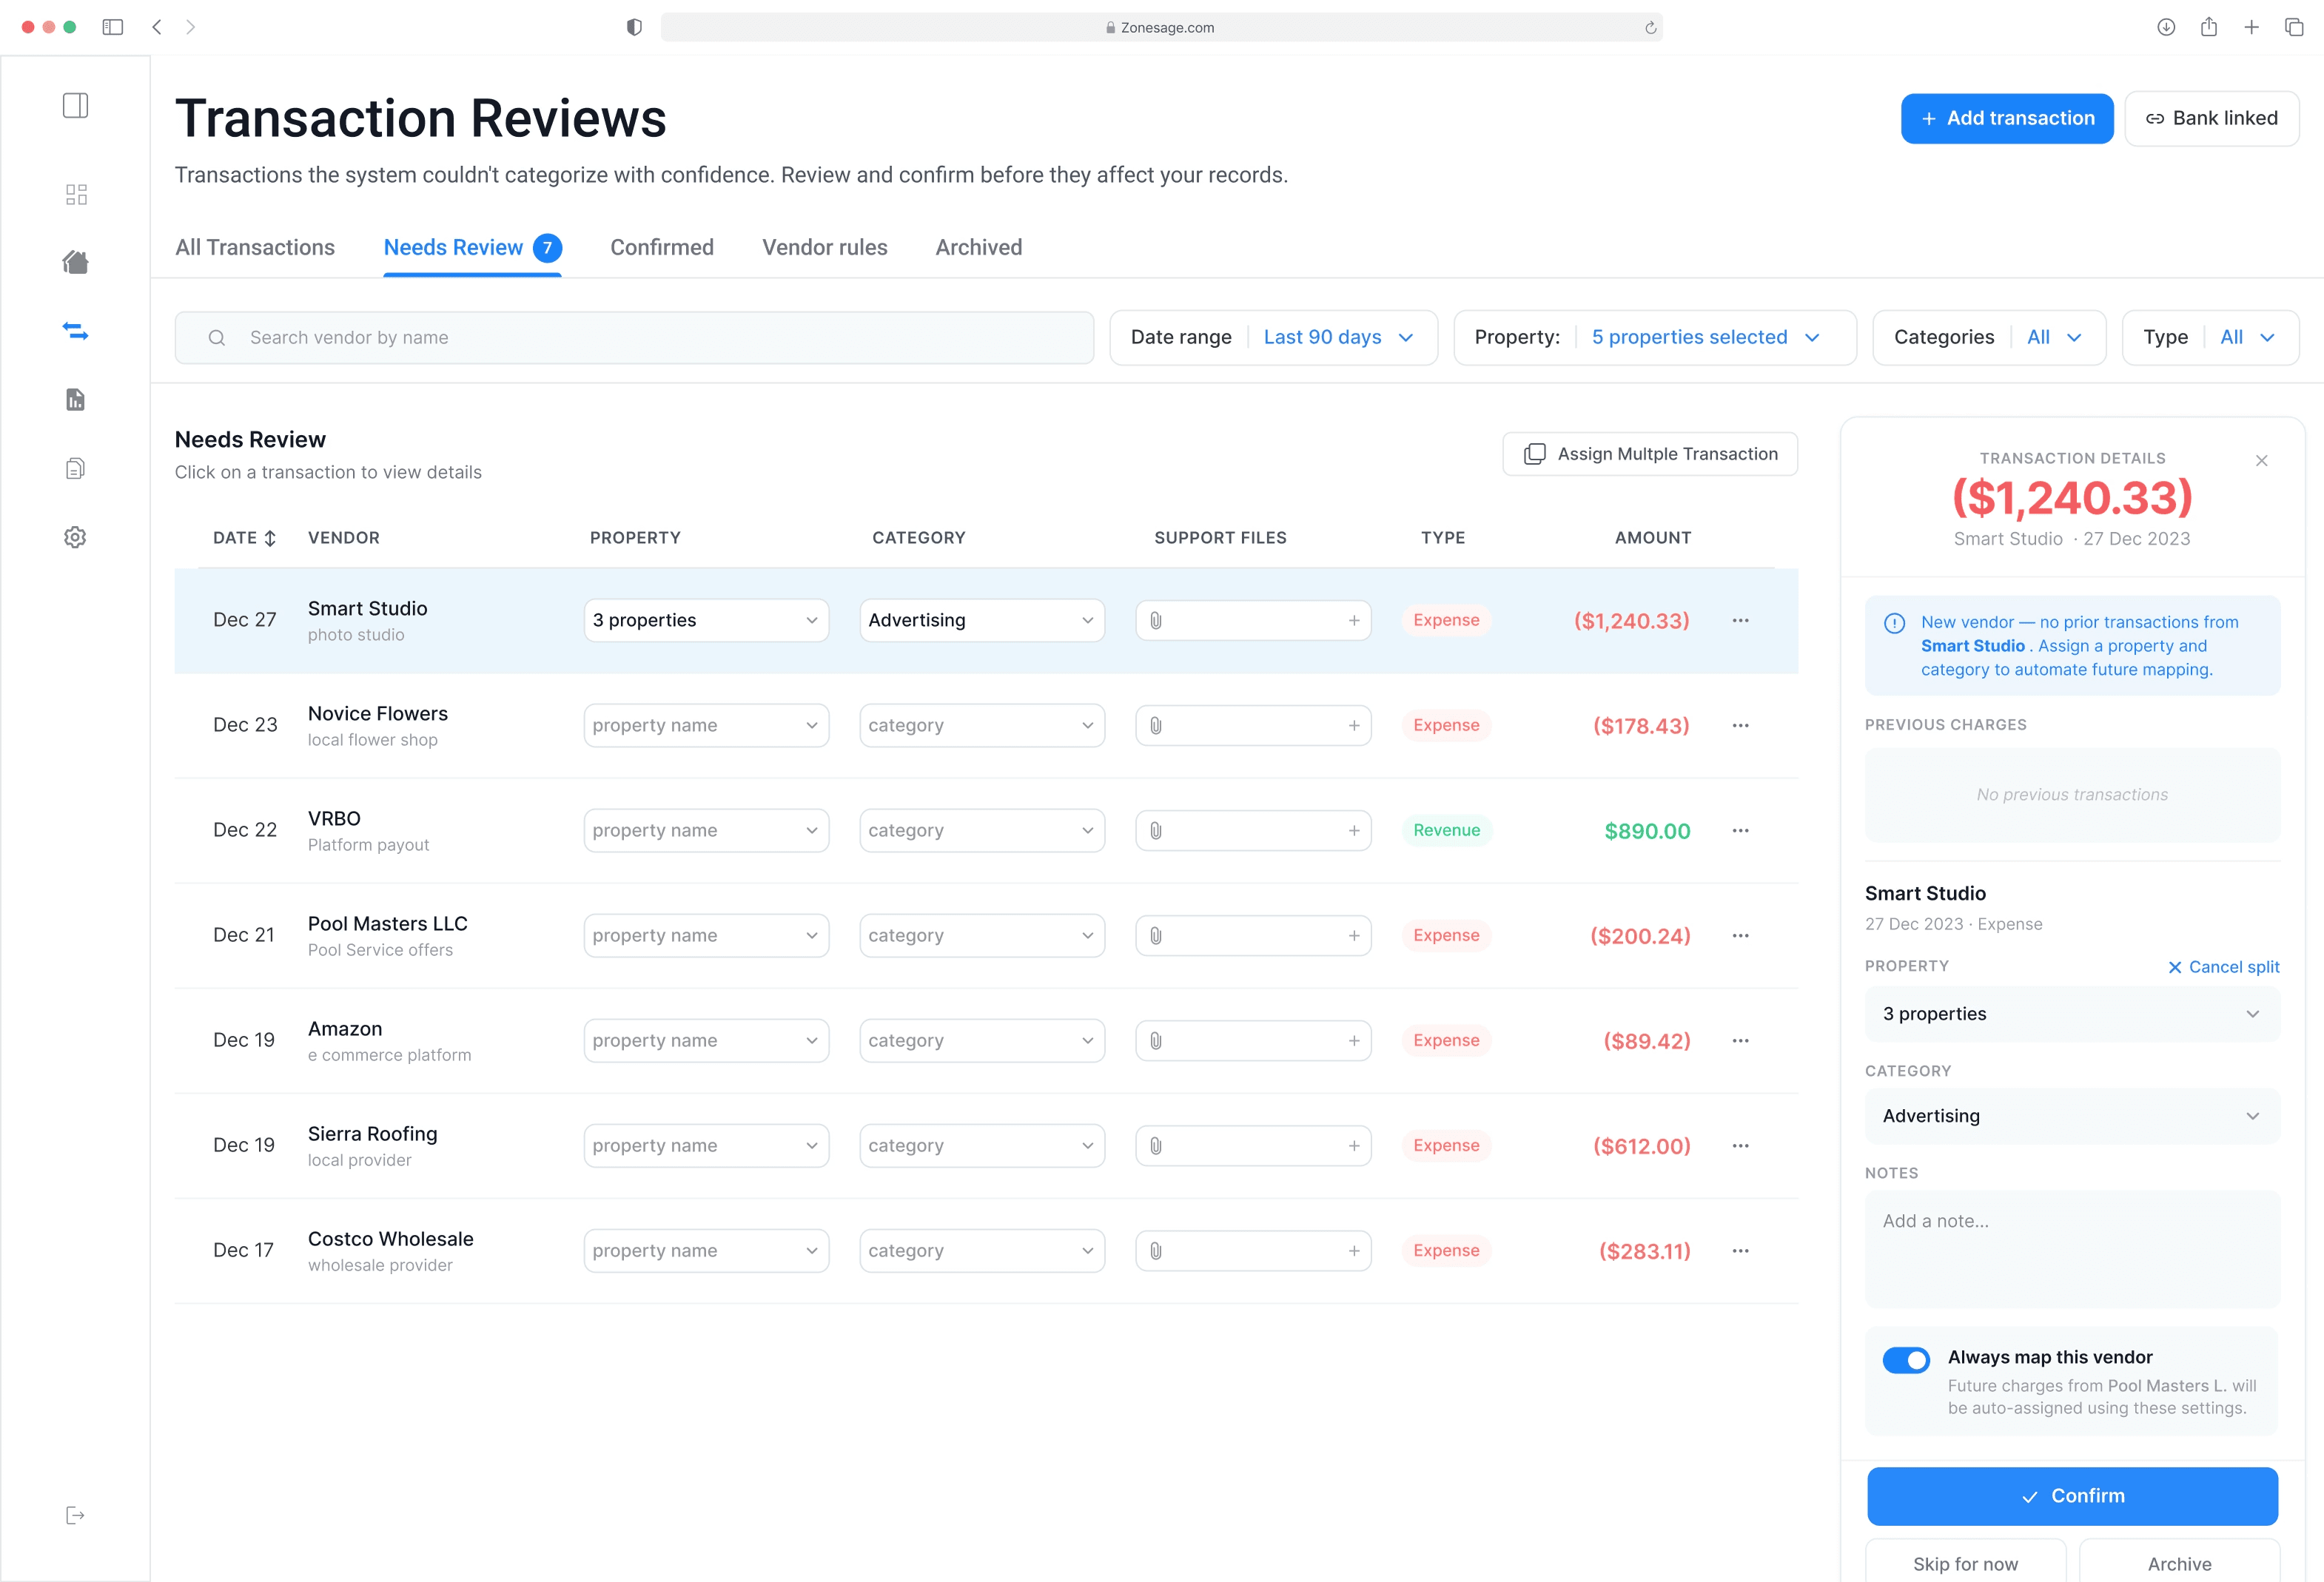2324x1582 pixels.
Task: Open more options for VRBO row
Action: point(1740,830)
